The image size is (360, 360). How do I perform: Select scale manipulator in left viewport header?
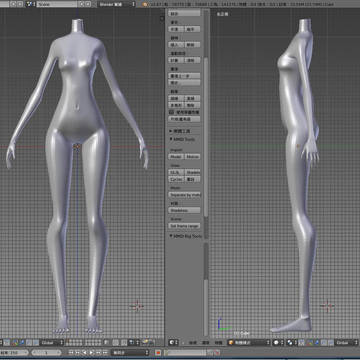36,342
